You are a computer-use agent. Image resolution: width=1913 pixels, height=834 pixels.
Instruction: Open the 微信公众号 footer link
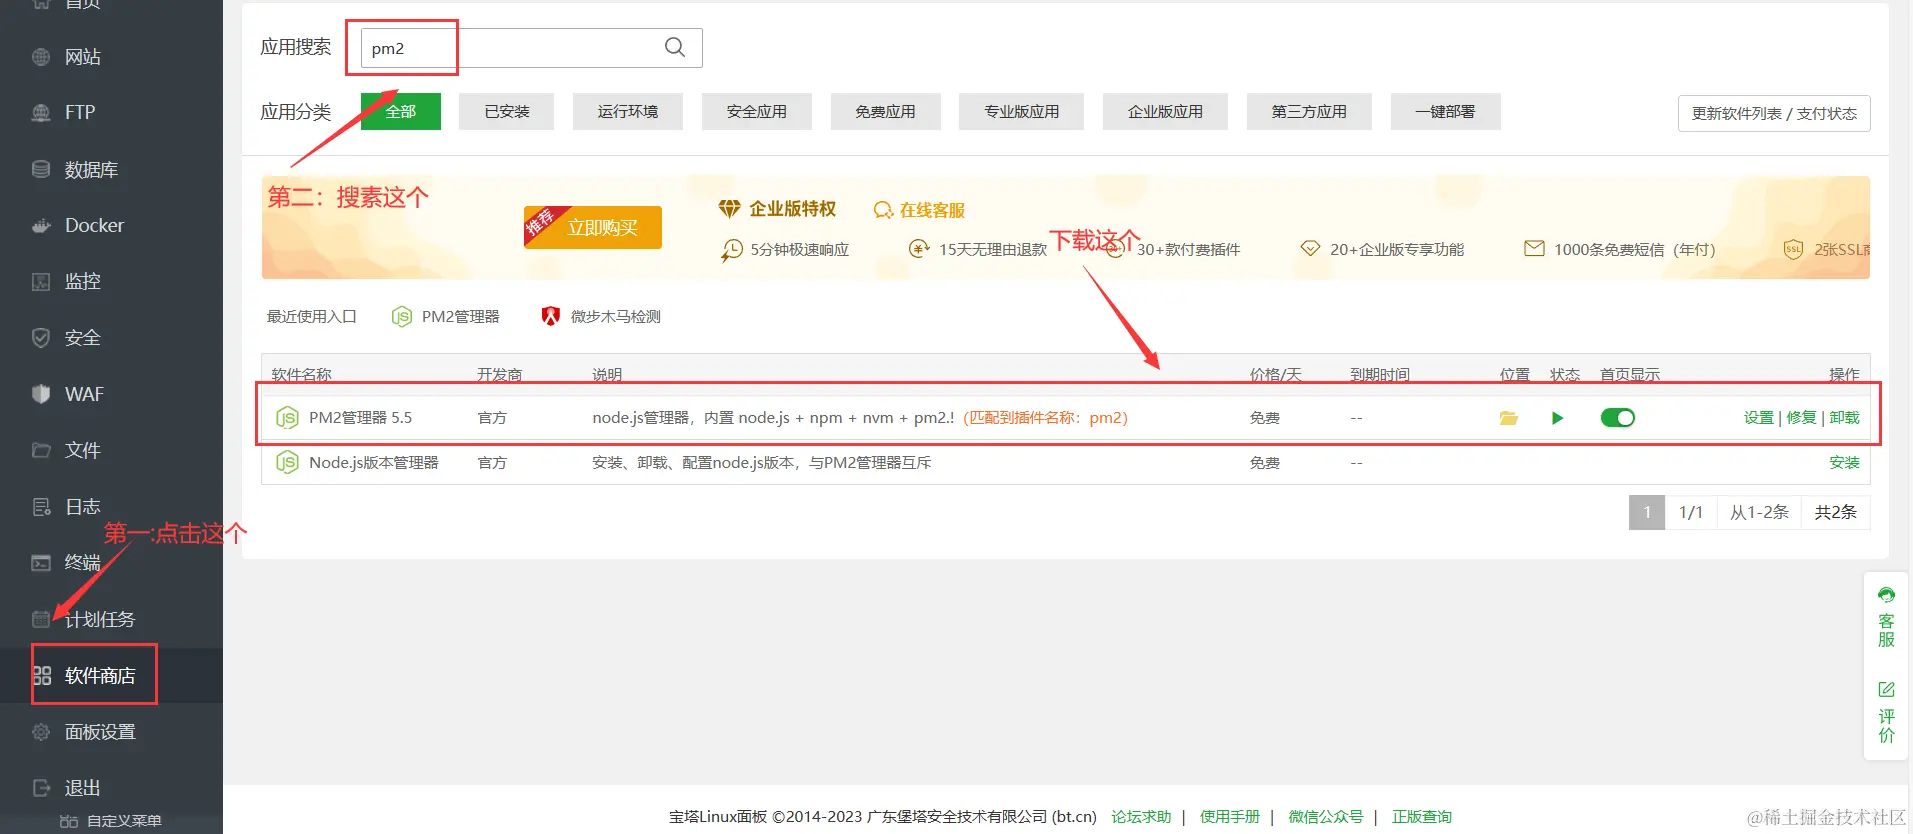click(x=1326, y=817)
